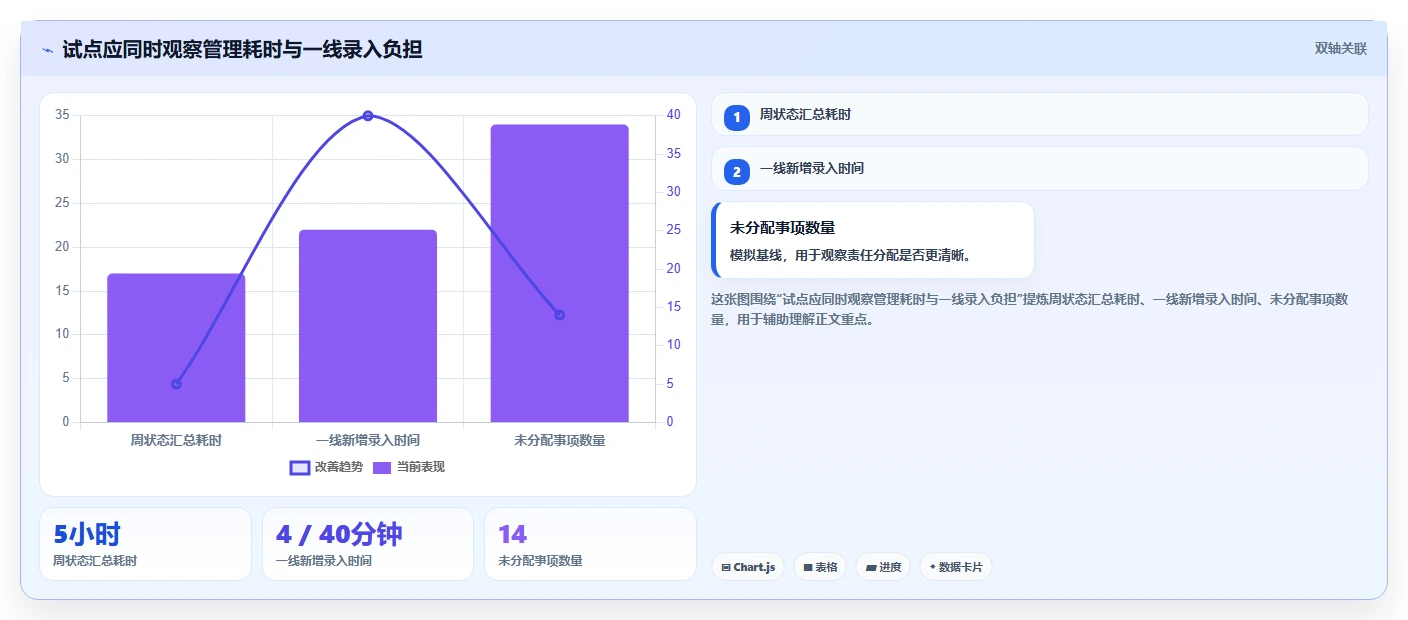
Task: Click the line point over 未分配事项数量 bar
Action: [559, 315]
